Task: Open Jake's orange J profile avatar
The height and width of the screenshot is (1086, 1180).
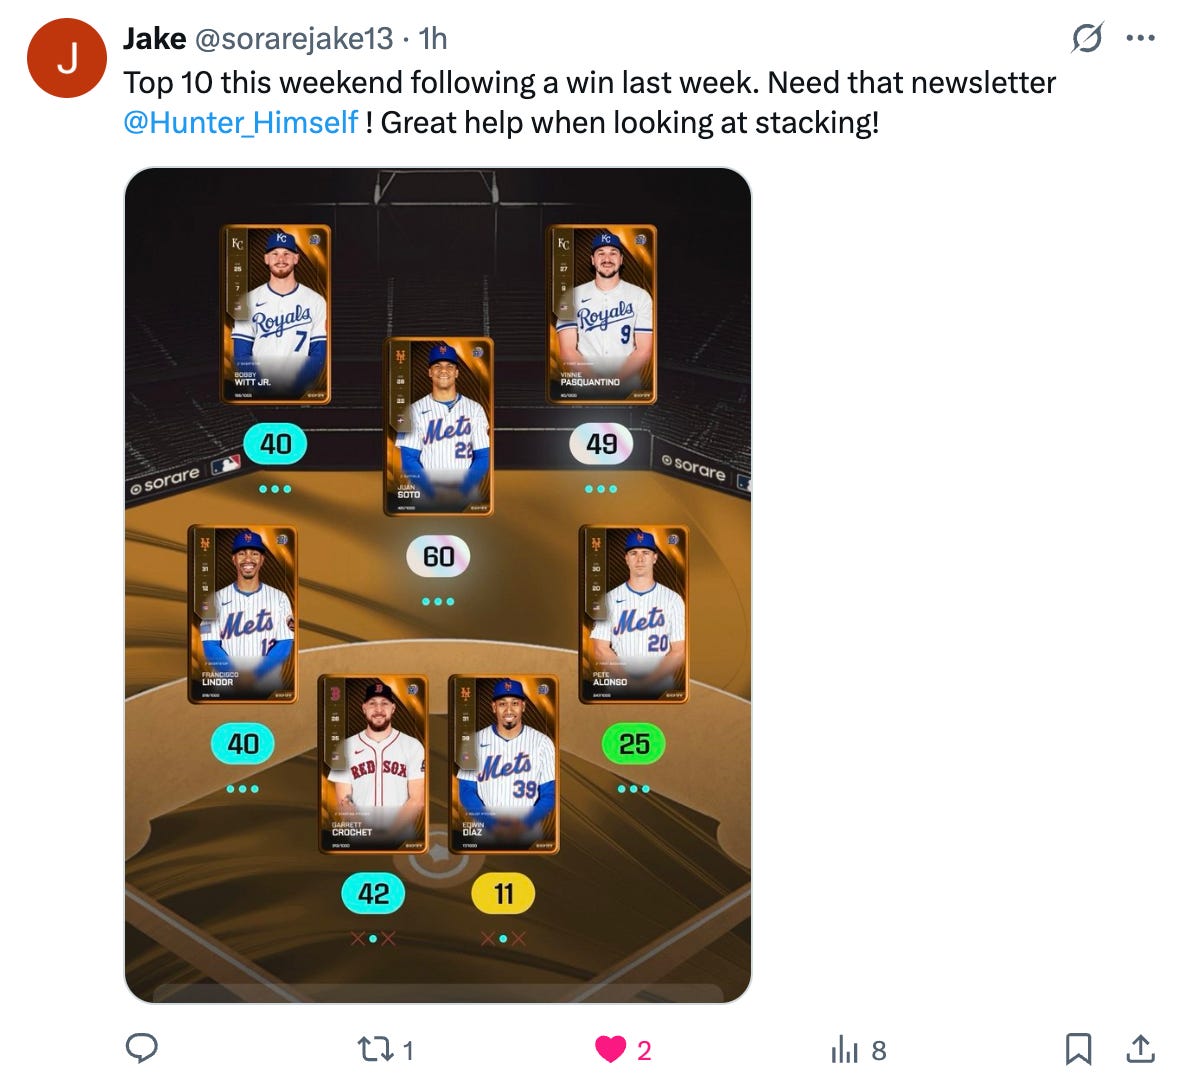Action: tap(67, 58)
